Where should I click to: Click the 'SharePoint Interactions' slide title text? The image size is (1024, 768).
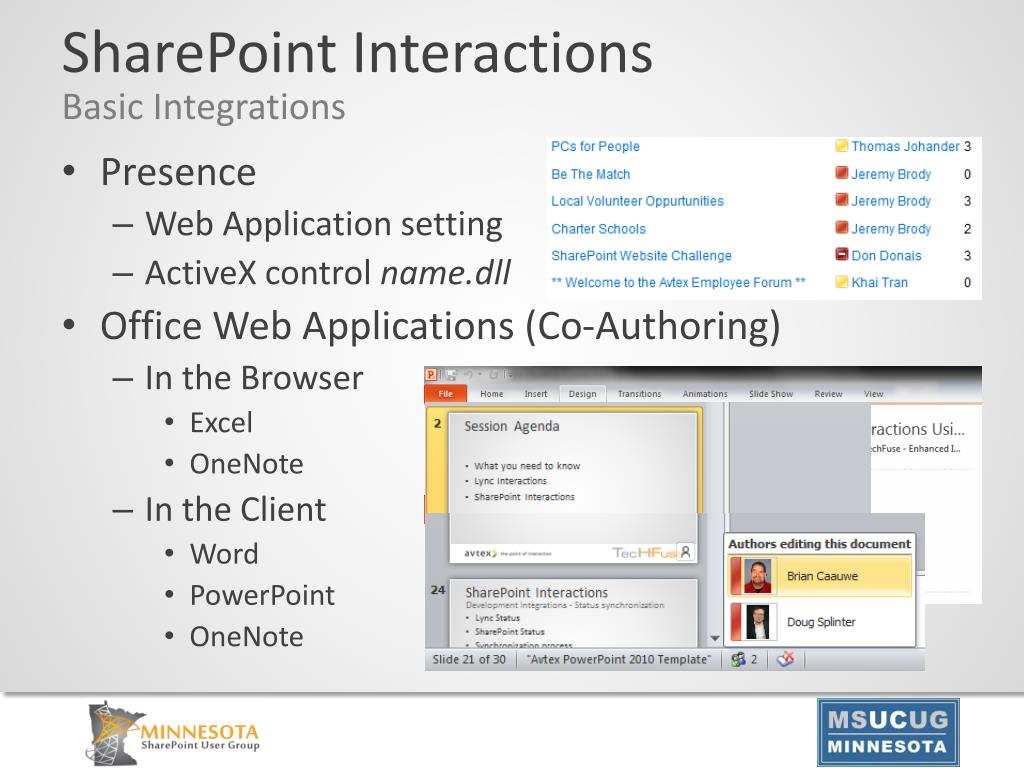point(357,52)
